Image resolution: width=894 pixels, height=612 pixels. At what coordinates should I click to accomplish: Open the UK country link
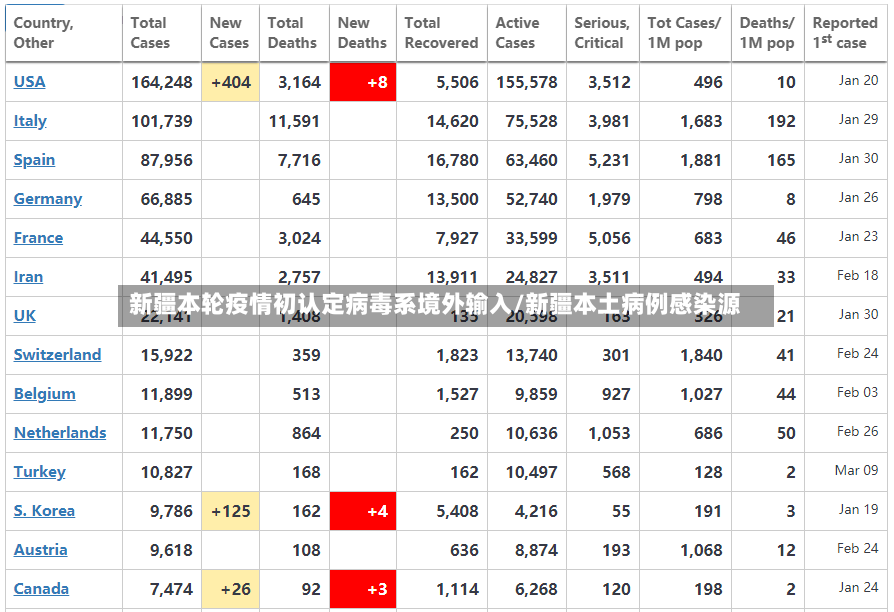coord(25,315)
